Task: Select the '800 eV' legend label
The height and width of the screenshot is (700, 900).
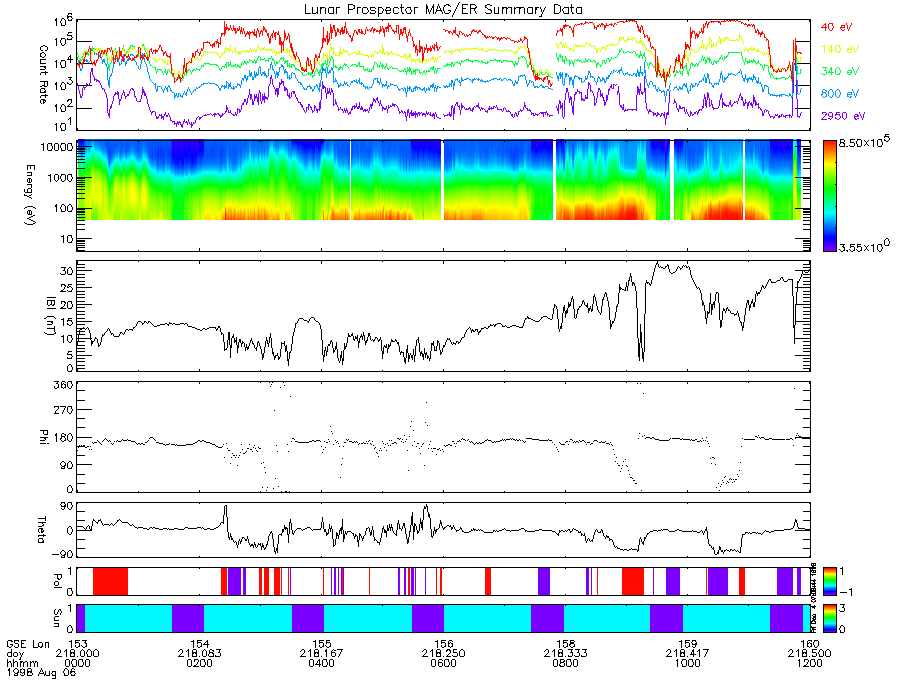Action: click(x=840, y=94)
